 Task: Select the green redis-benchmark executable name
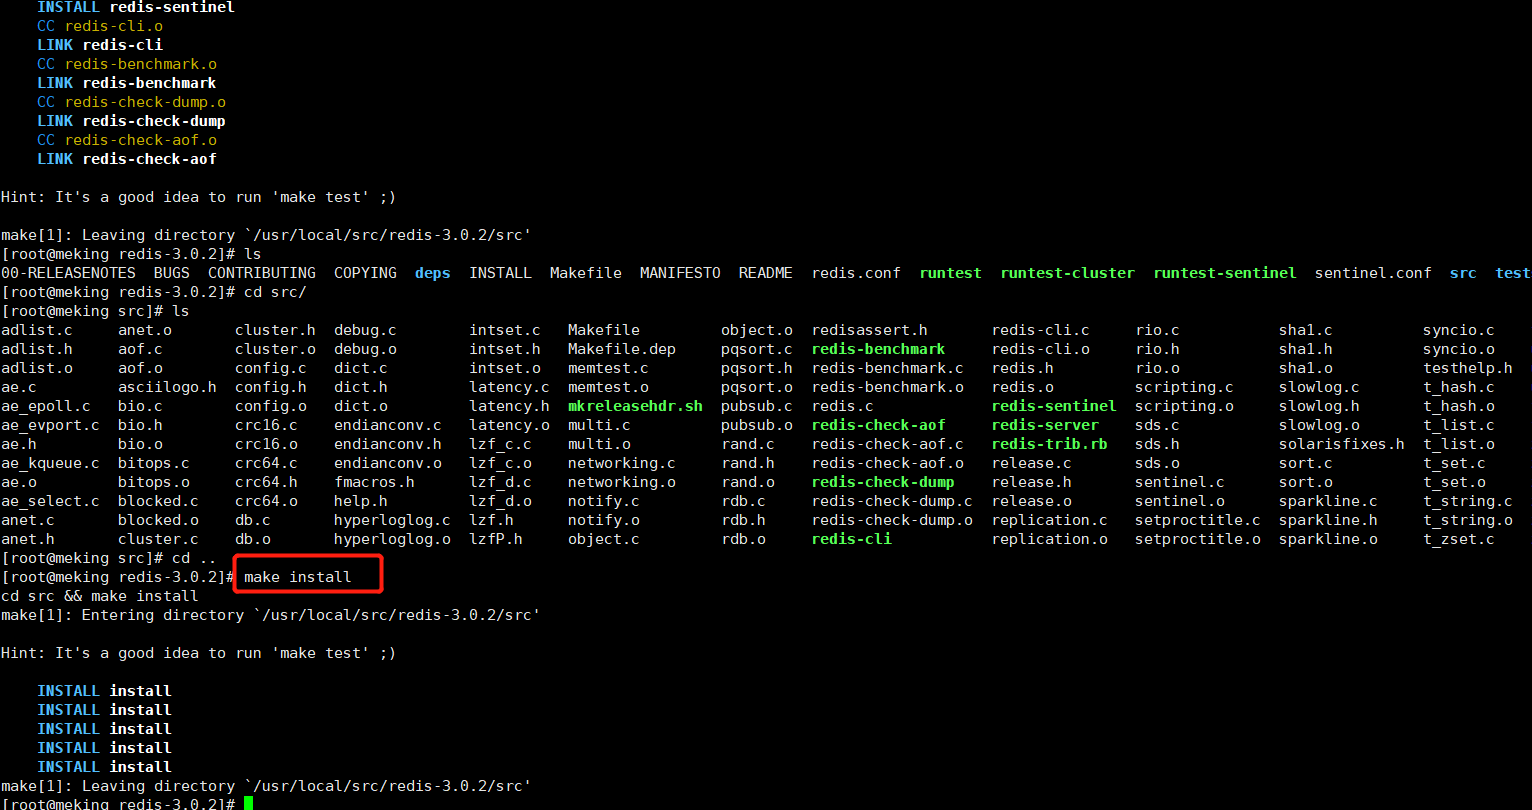click(878, 349)
